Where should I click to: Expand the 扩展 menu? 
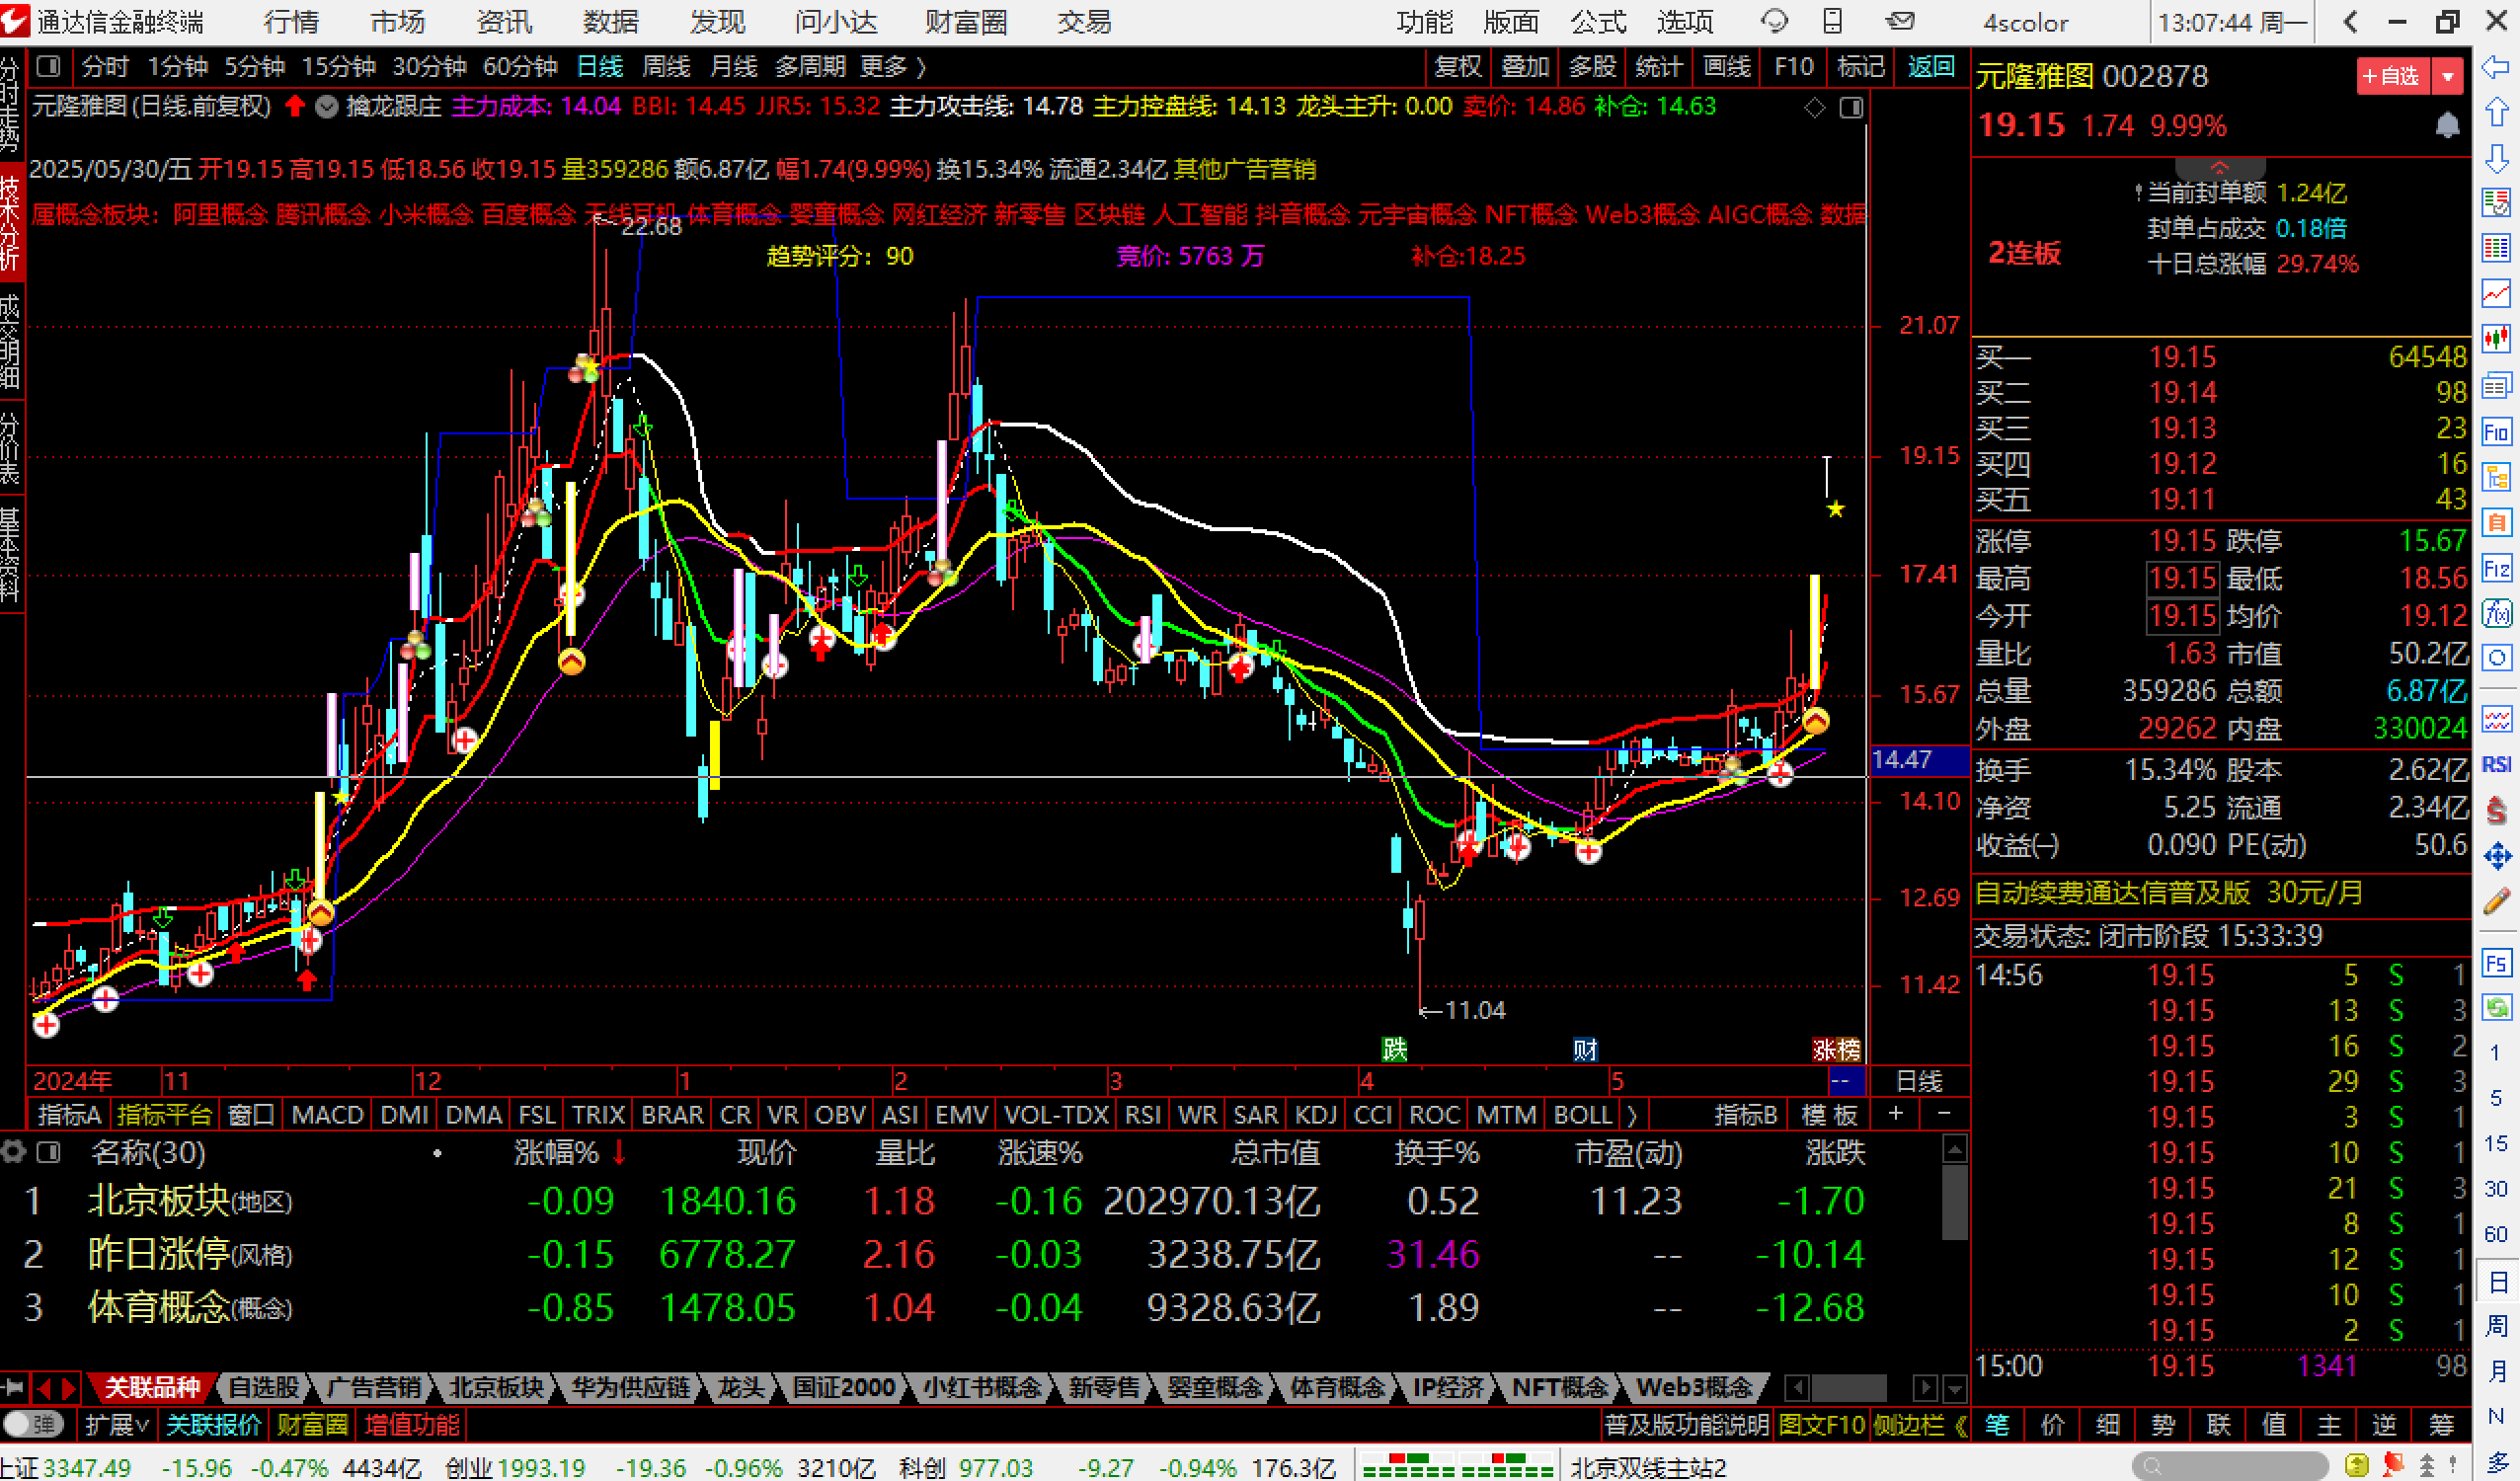116,1424
